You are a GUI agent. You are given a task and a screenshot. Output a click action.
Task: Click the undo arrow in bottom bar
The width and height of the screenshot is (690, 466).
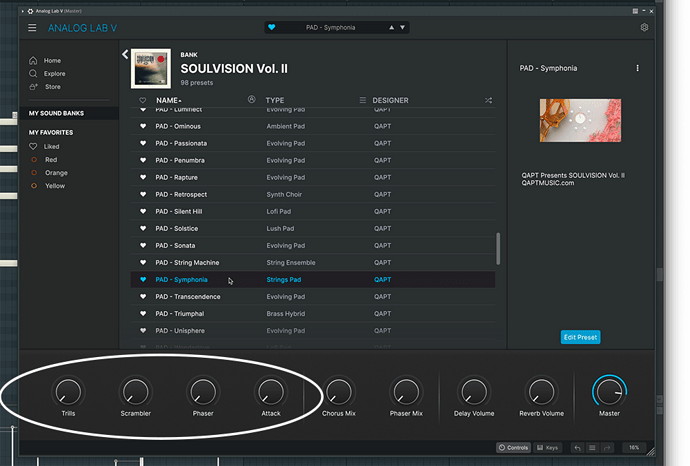(577, 448)
